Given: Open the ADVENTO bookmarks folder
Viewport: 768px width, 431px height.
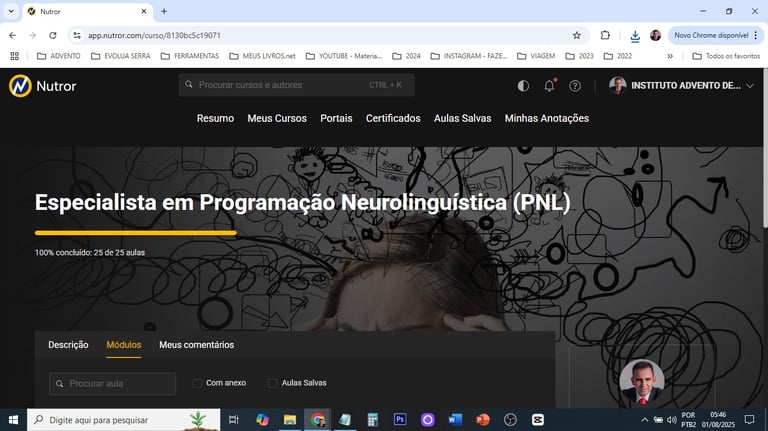Looking at the screenshot, I should pos(59,56).
